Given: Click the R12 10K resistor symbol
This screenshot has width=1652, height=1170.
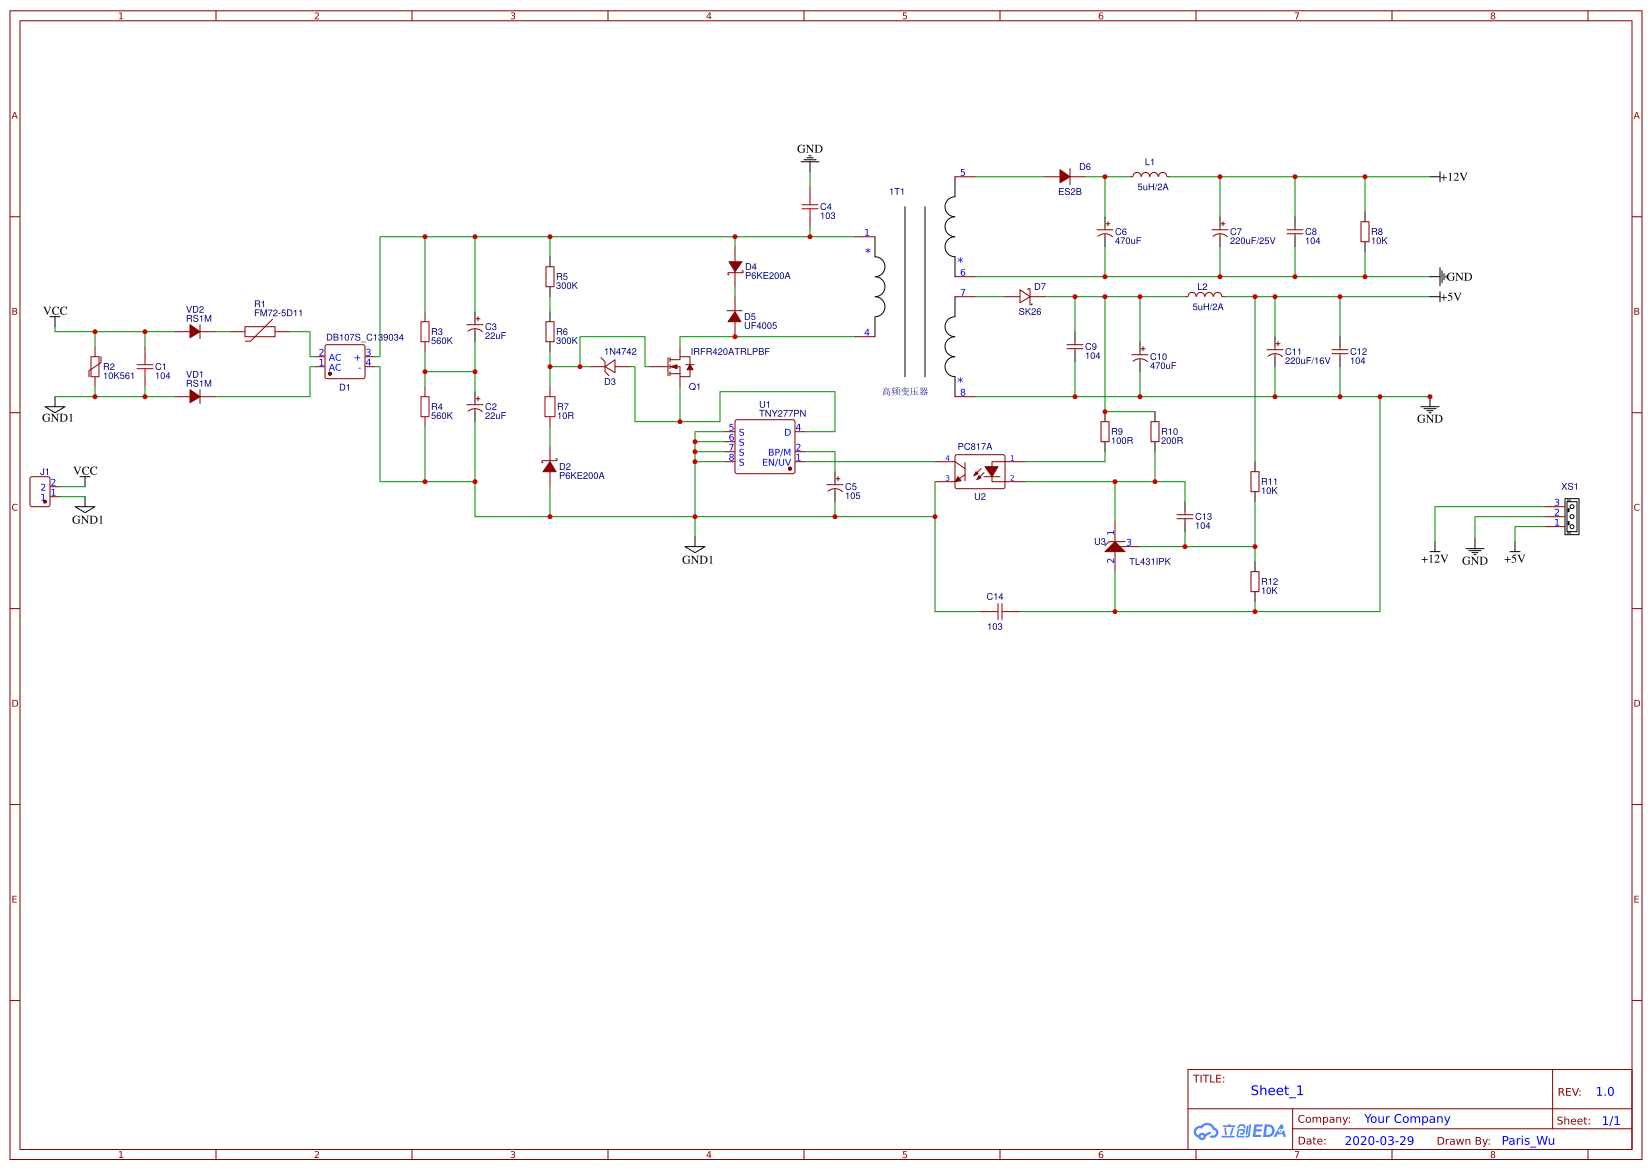Looking at the screenshot, I should click(1255, 582).
